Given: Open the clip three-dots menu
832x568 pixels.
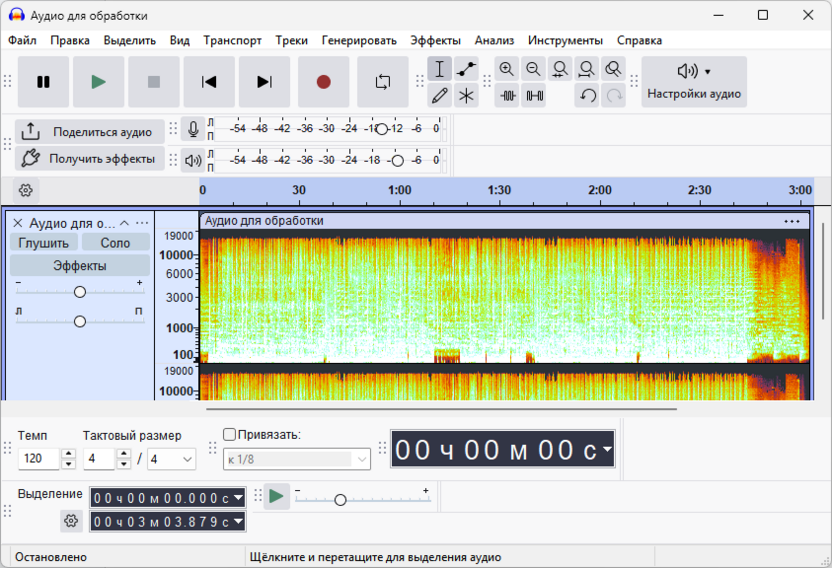Looking at the screenshot, I should coord(792,221).
